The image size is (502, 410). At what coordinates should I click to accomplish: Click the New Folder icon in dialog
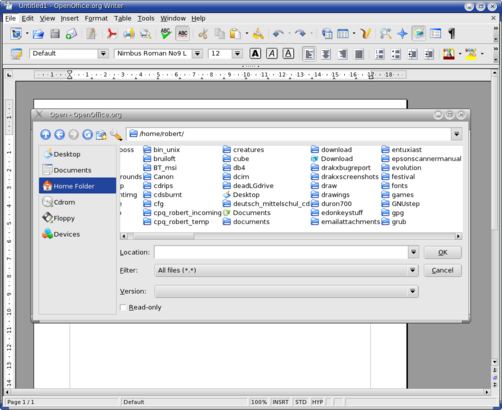101,134
